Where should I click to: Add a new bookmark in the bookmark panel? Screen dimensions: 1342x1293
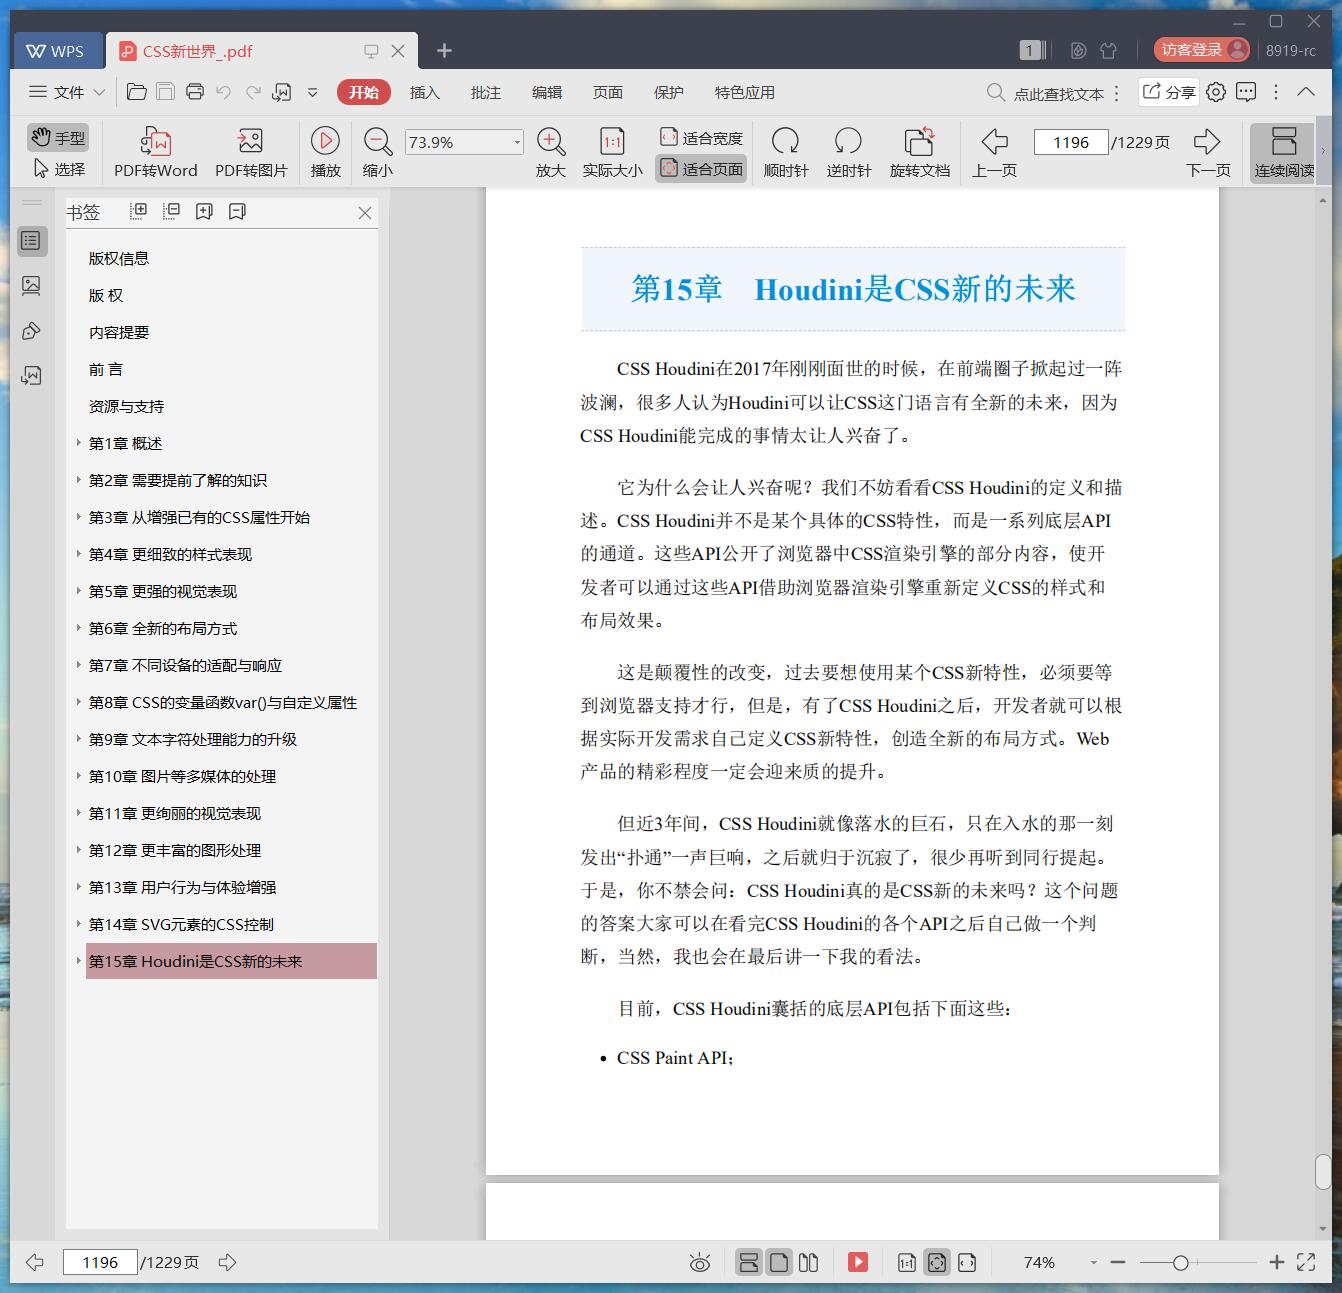click(x=204, y=211)
